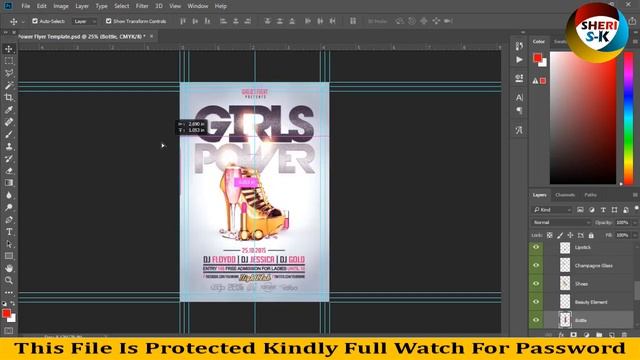Select the Hand tool
Image resolution: width=640 pixels, height=360 pixels.
click(x=9, y=268)
